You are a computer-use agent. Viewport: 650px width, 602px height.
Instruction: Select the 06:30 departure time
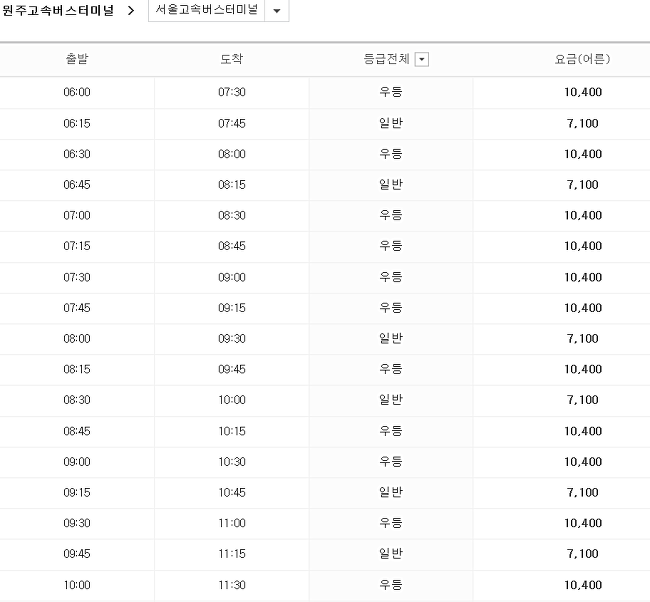(x=77, y=154)
